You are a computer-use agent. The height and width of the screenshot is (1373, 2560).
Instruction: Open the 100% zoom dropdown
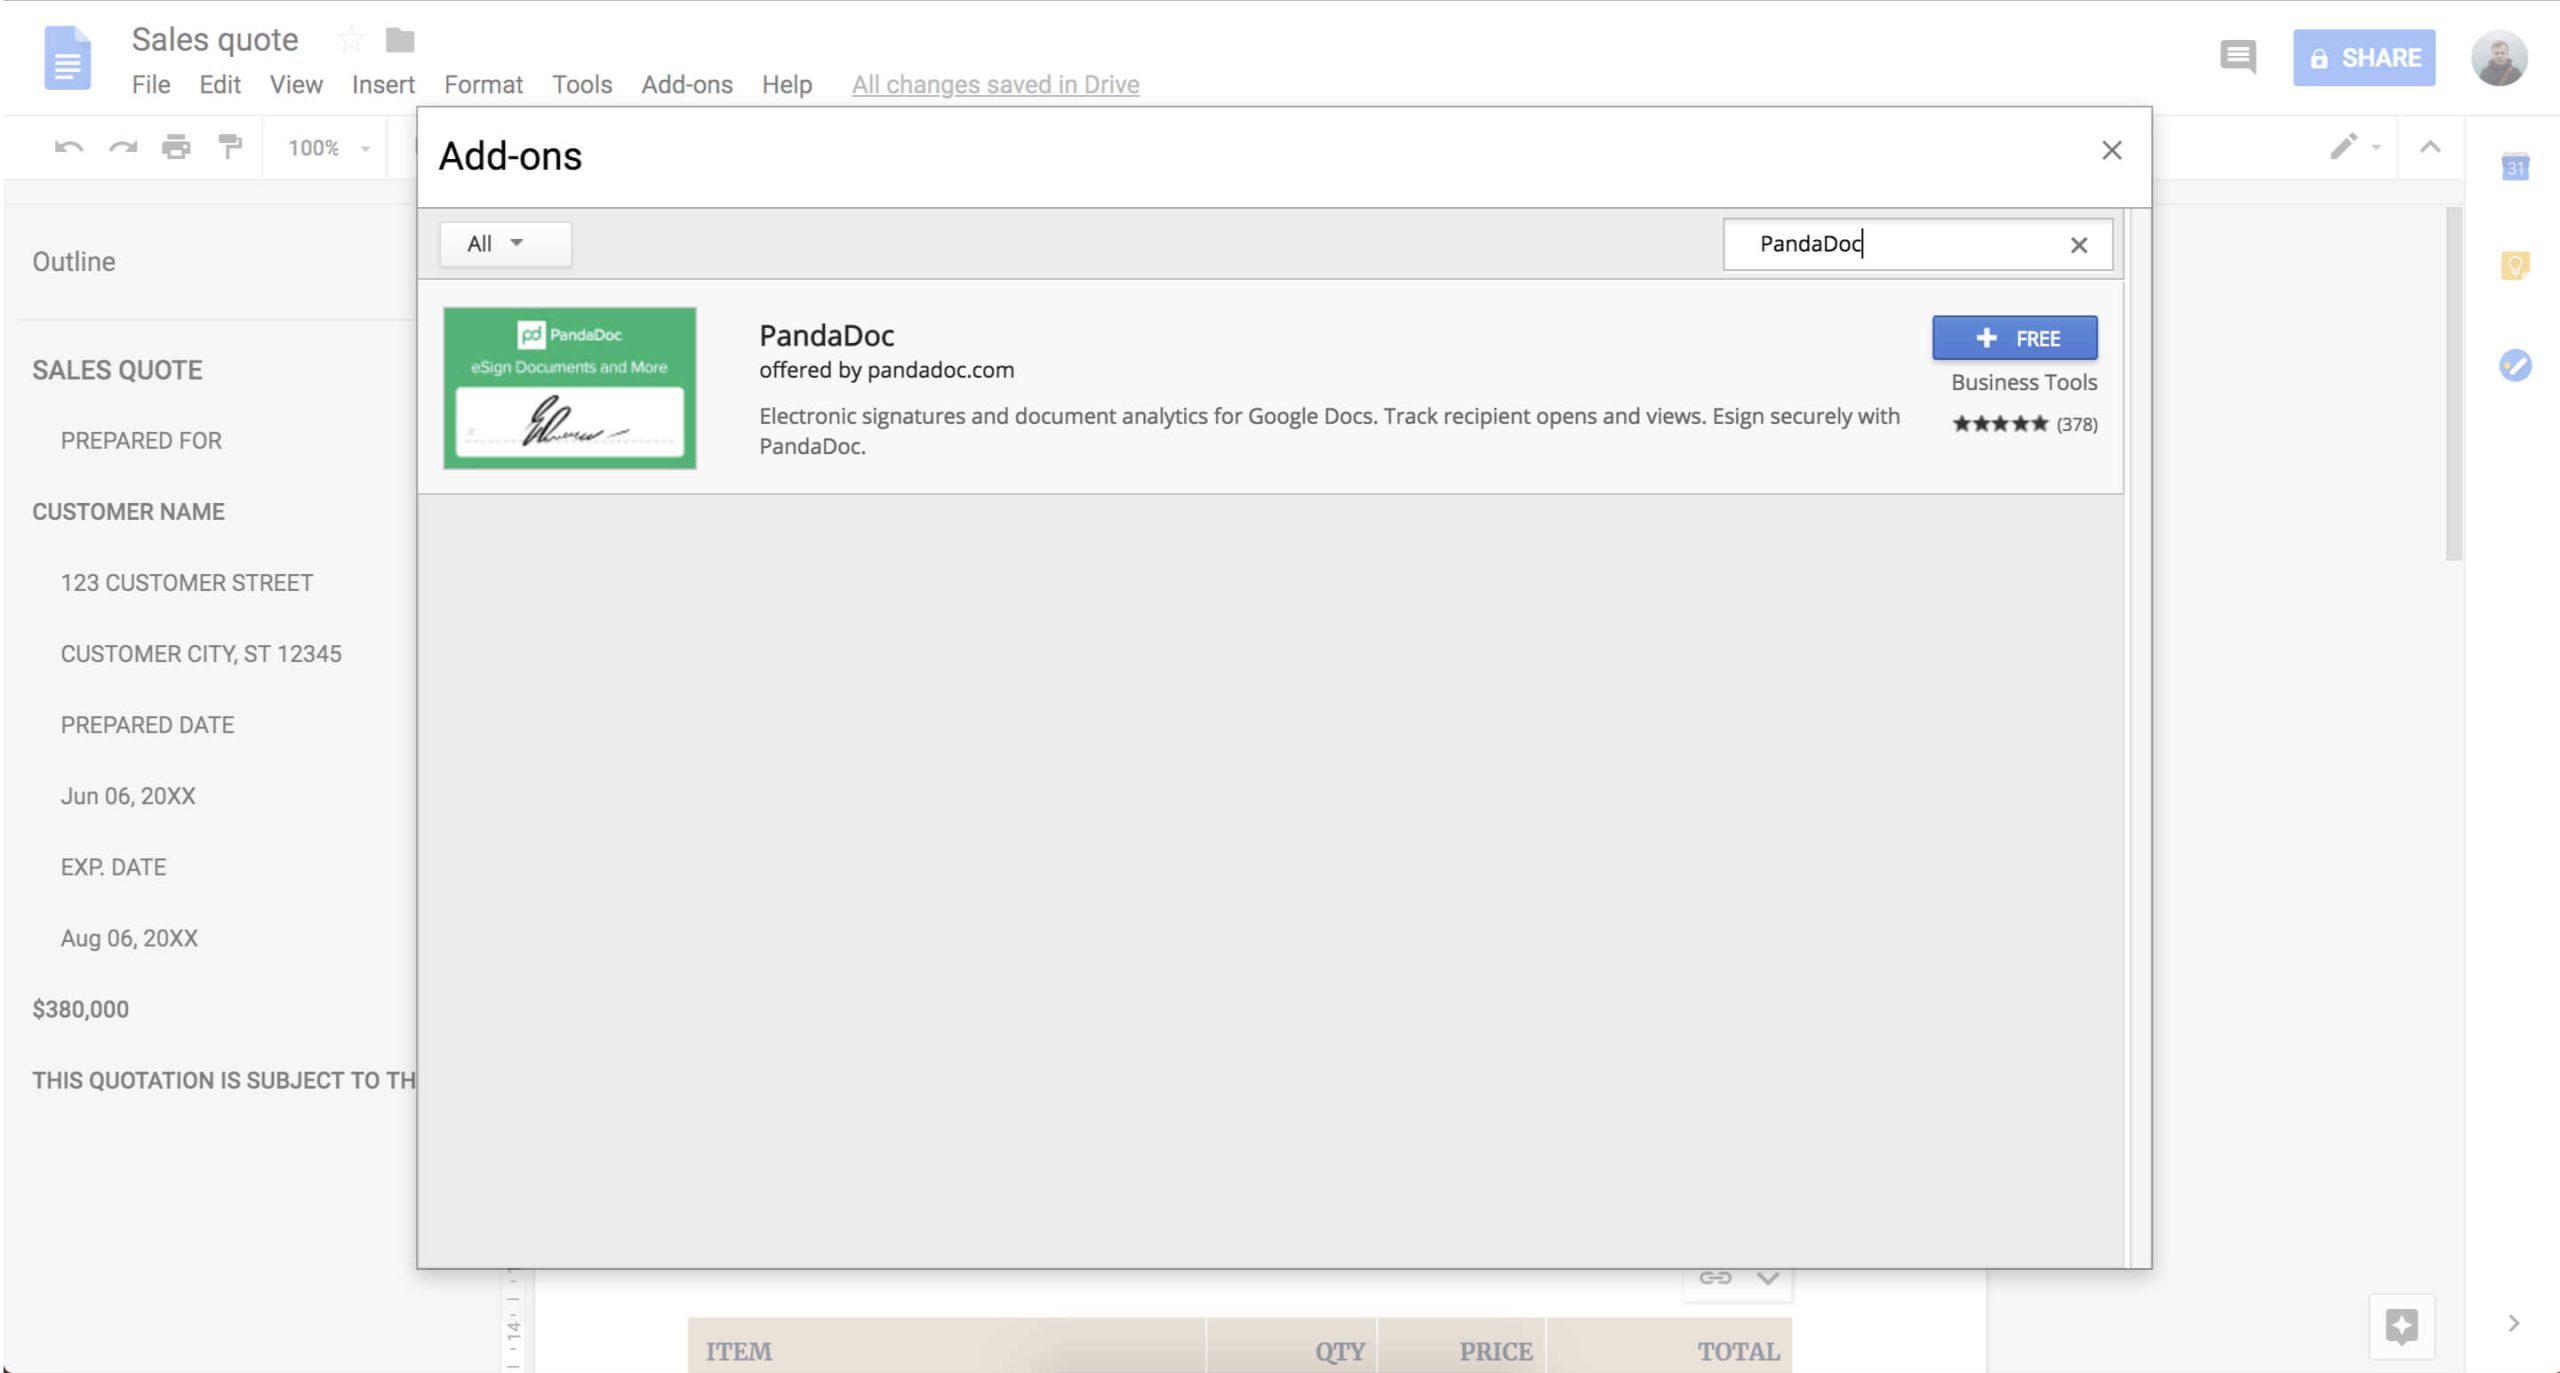coord(328,148)
